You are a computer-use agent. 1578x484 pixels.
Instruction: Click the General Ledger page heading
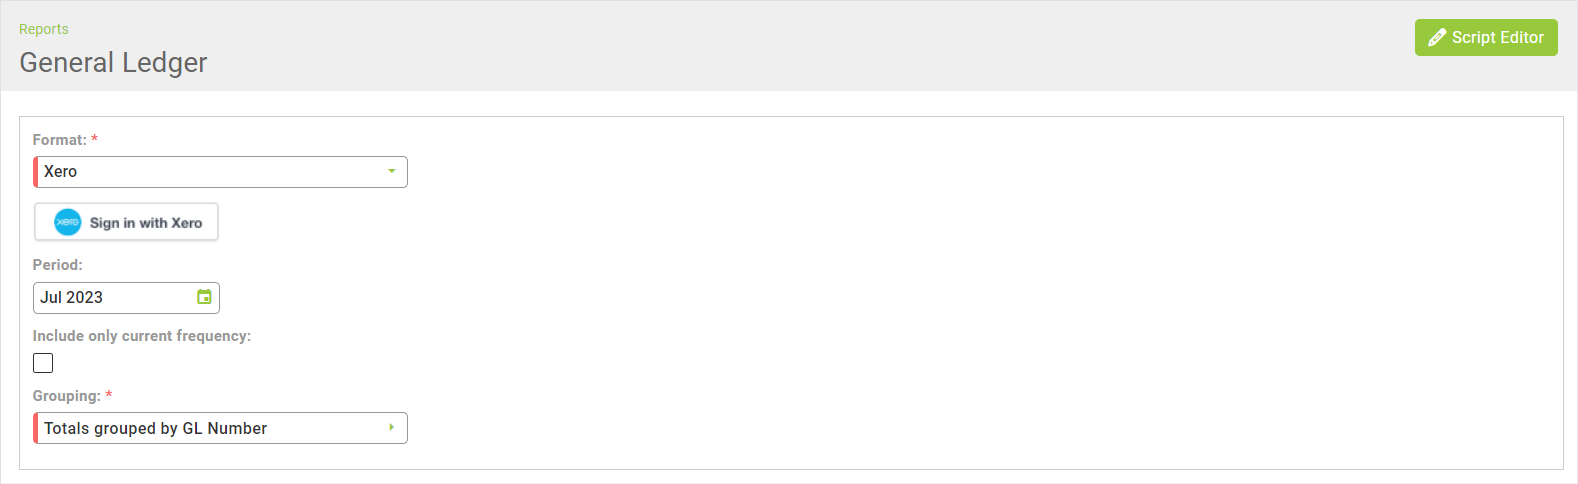point(113,62)
